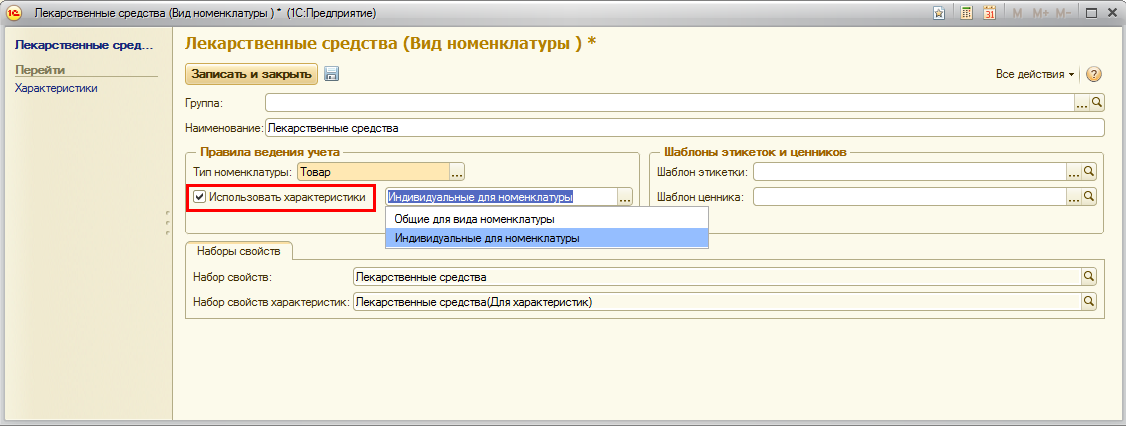
Task: Open the Шаблон ценника search magnifier
Action: coord(1090,198)
